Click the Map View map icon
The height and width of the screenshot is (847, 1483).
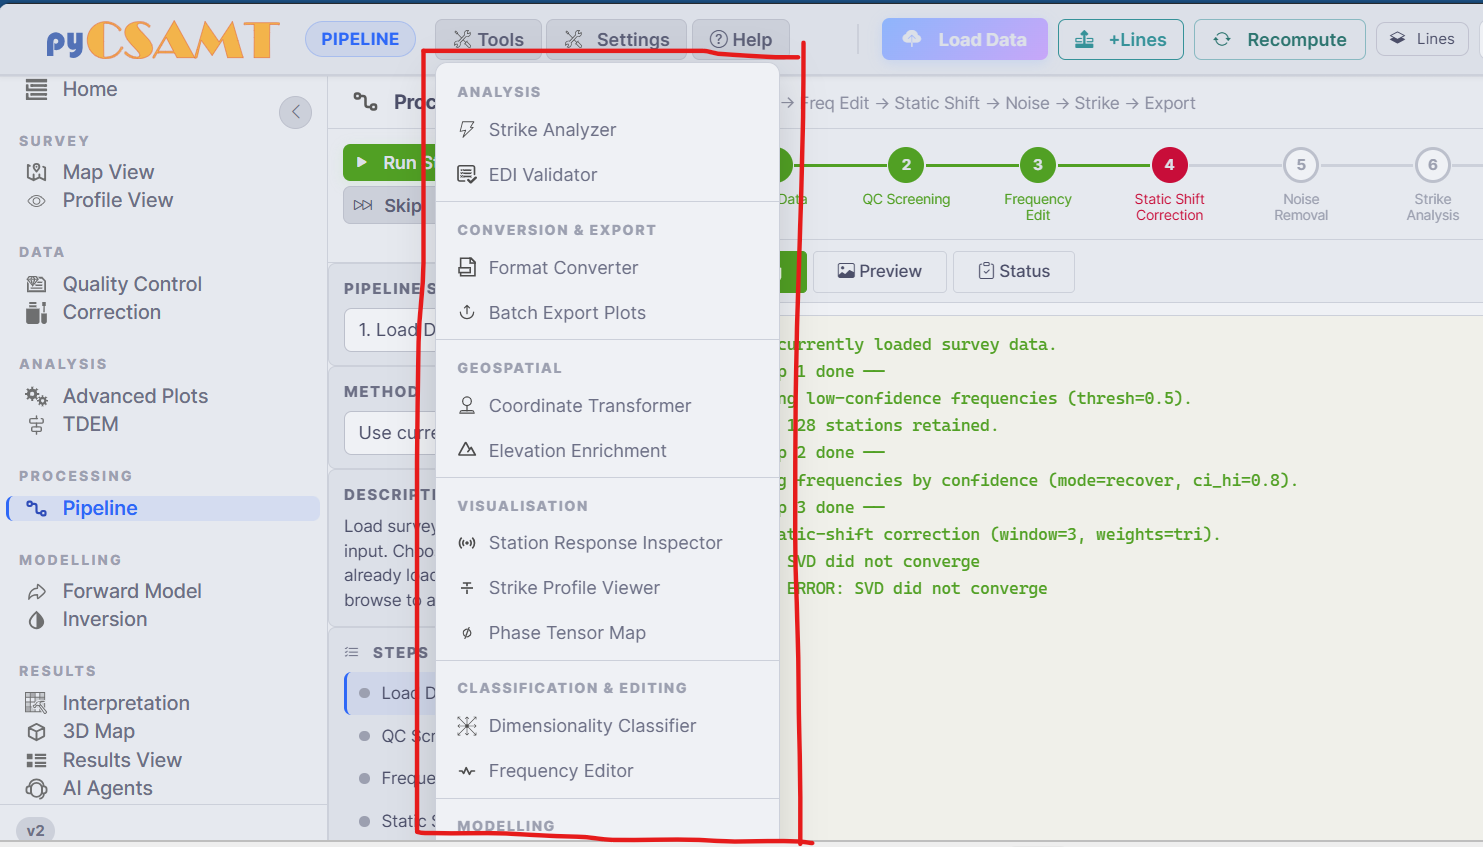[36, 172]
